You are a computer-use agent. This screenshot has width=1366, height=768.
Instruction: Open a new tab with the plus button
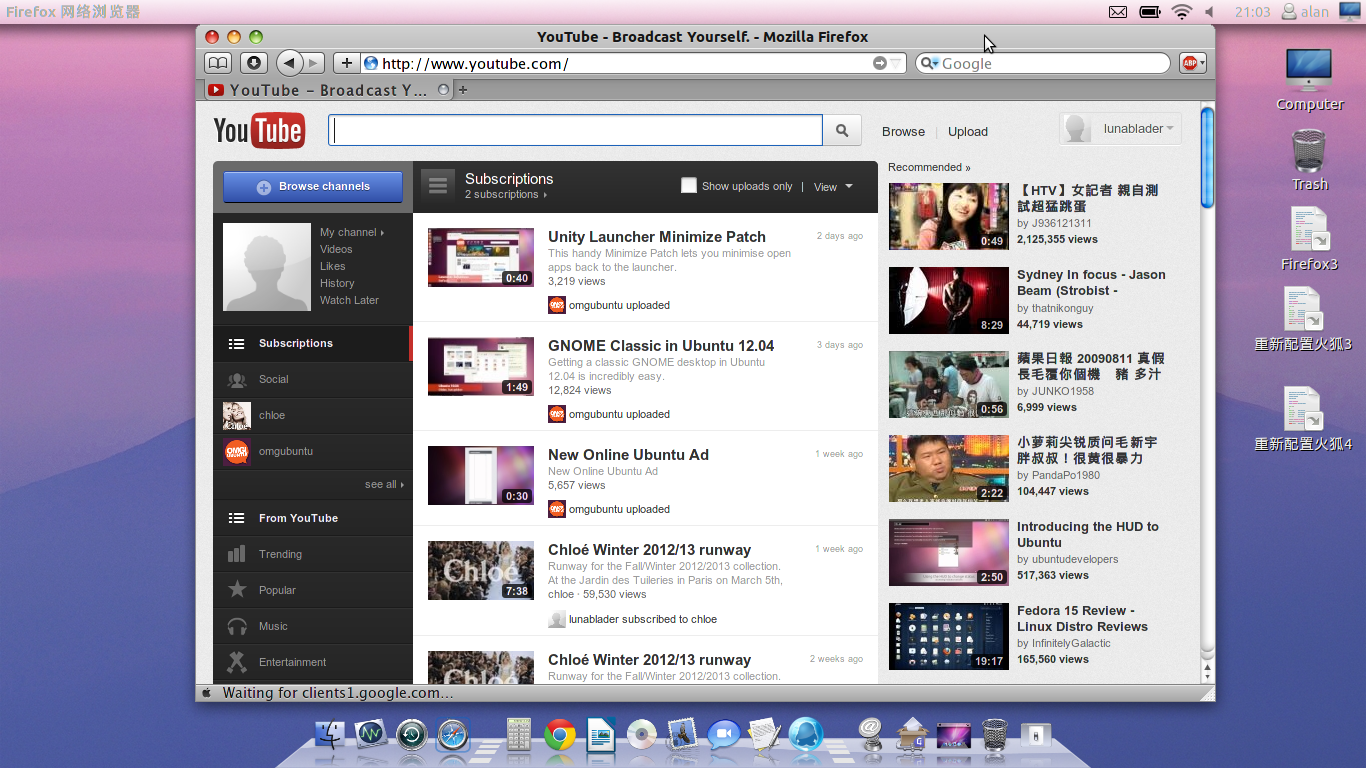[x=463, y=90]
